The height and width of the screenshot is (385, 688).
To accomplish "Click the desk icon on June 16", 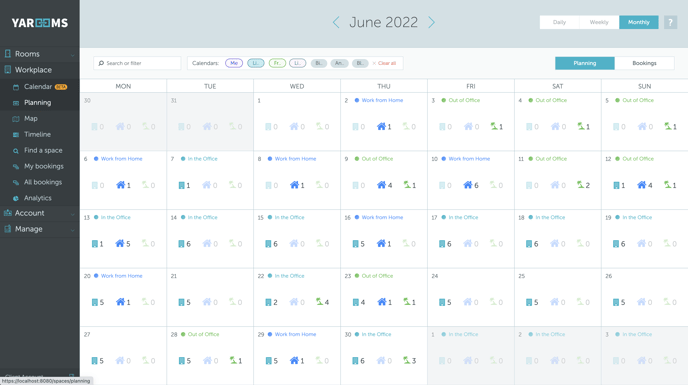I will click(x=355, y=244).
